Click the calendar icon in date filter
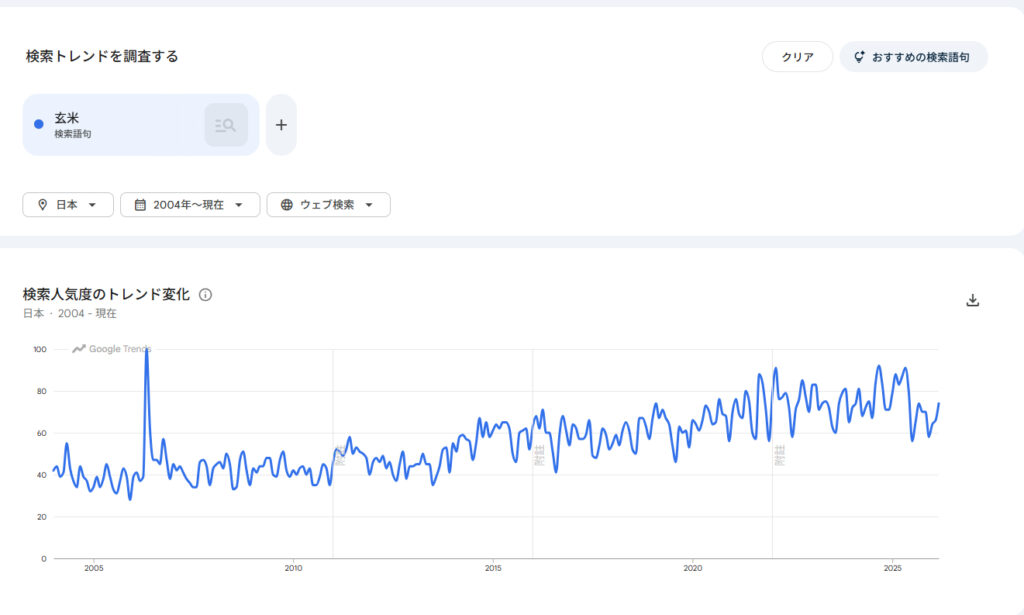1024x615 pixels. click(x=139, y=205)
